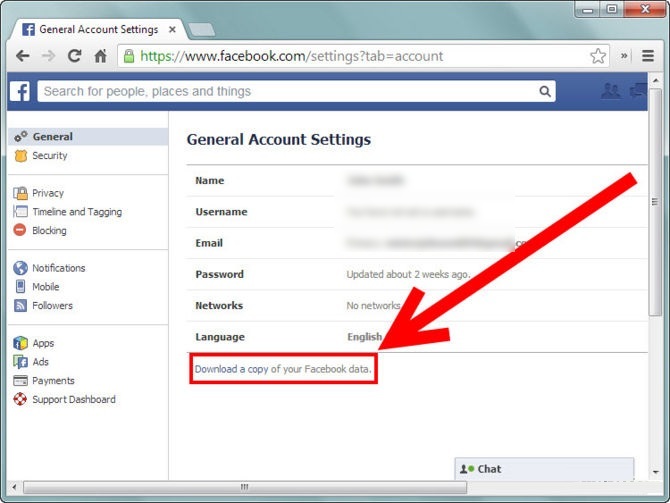Click the browser Back arrow
This screenshot has width=670, height=503.
(x=23, y=56)
